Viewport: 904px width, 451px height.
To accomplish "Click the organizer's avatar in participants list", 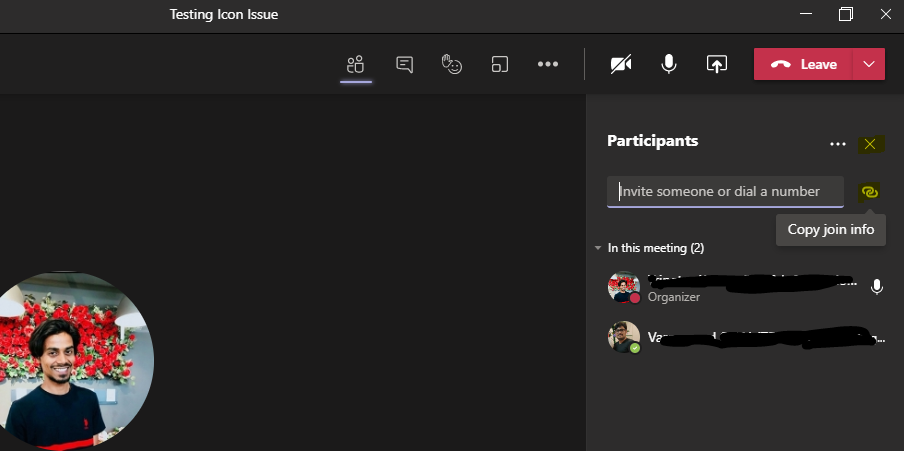I will coord(624,287).
